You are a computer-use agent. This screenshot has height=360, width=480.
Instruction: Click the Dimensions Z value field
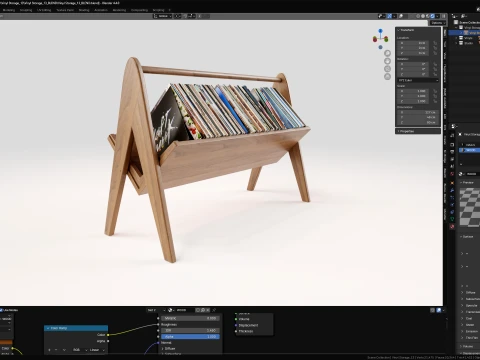click(418, 122)
